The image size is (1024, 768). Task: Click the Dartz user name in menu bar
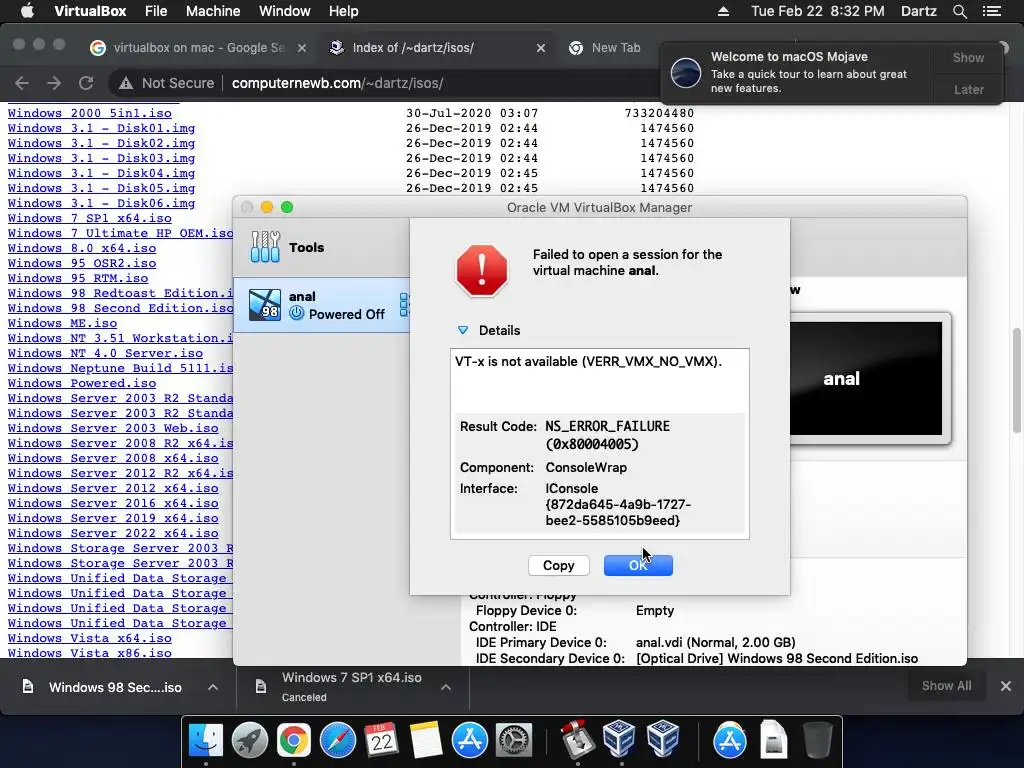point(918,11)
